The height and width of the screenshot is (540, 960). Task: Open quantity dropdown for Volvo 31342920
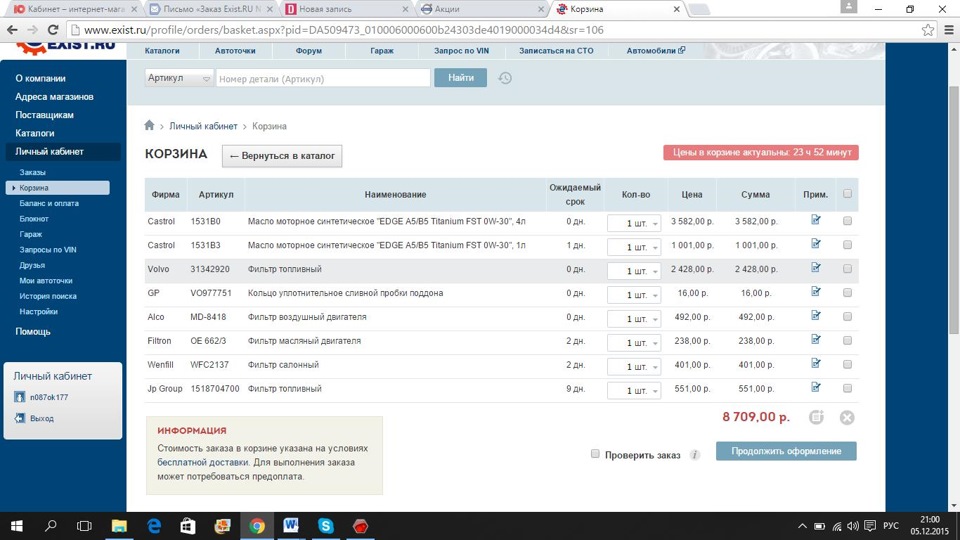pos(634,271)
